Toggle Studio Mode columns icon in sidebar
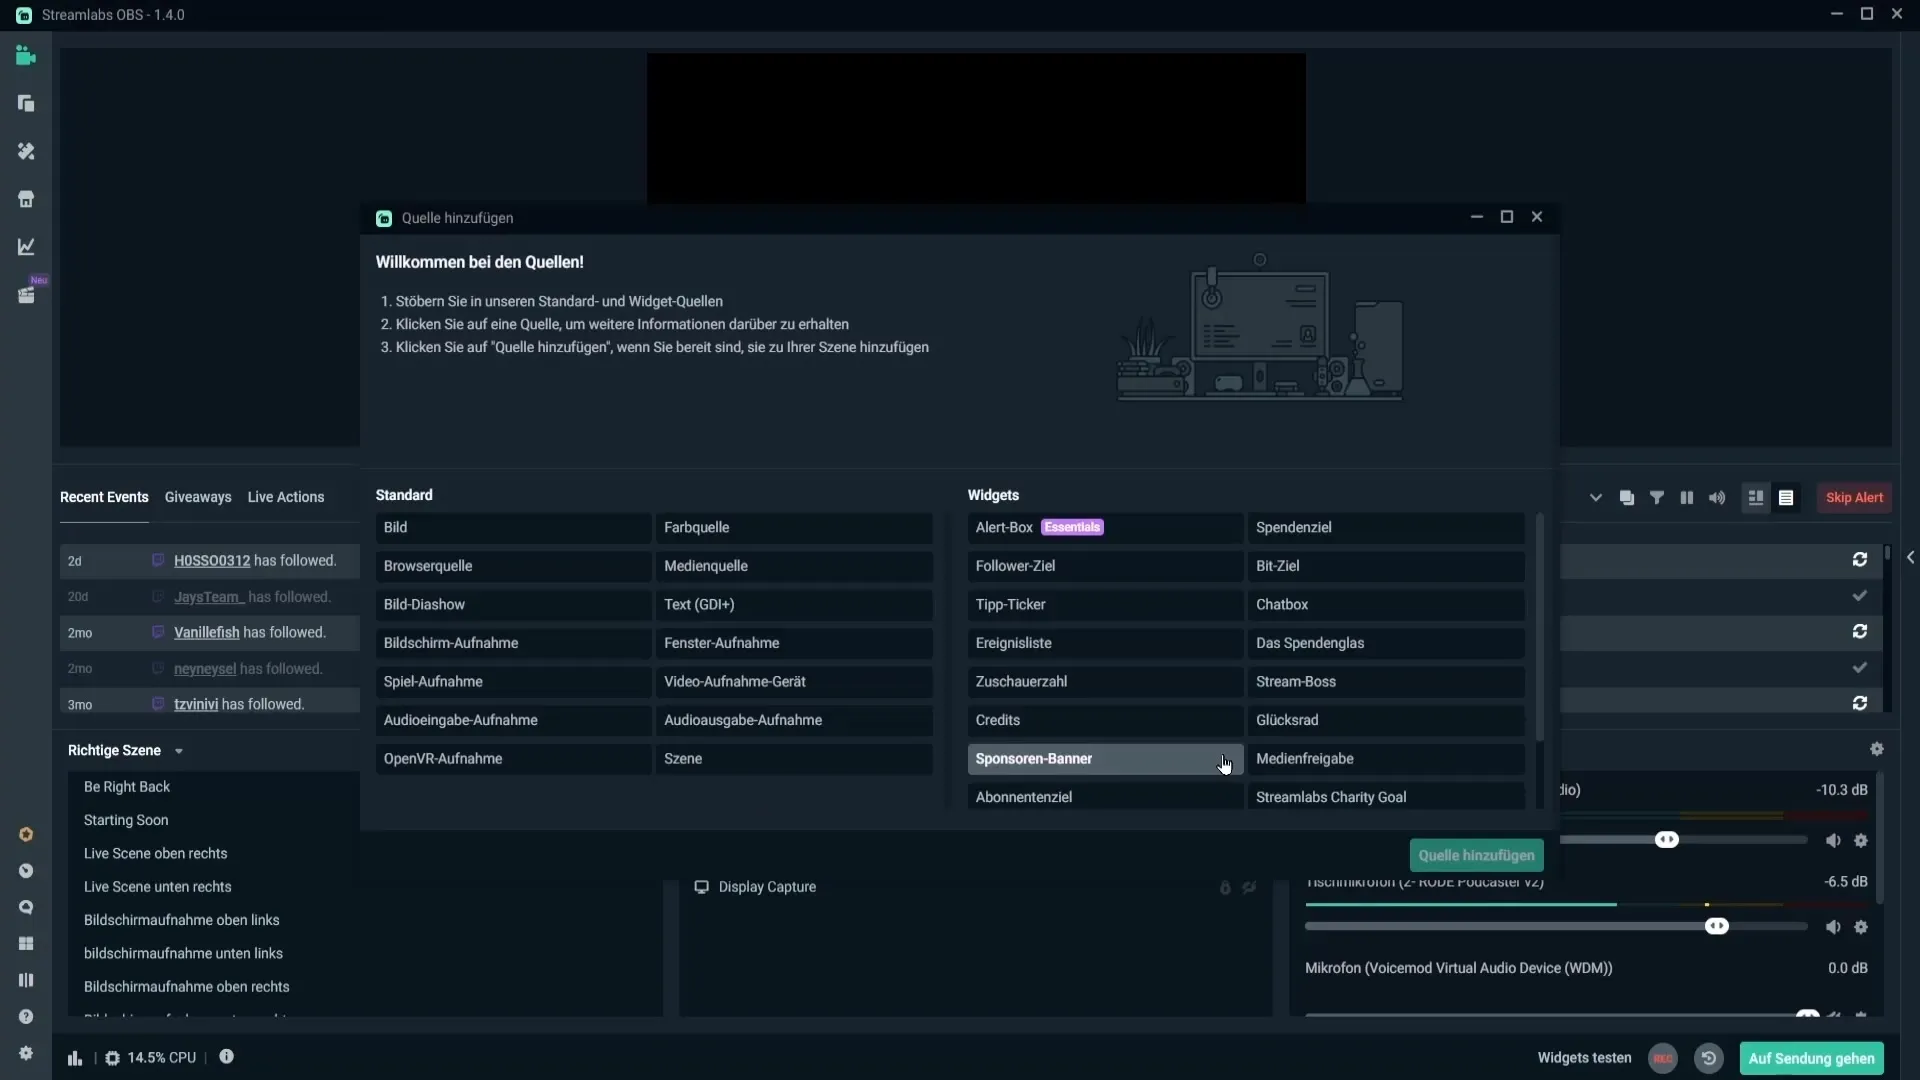Viewport: 1920px width, 1080px height. coord(26,980)
